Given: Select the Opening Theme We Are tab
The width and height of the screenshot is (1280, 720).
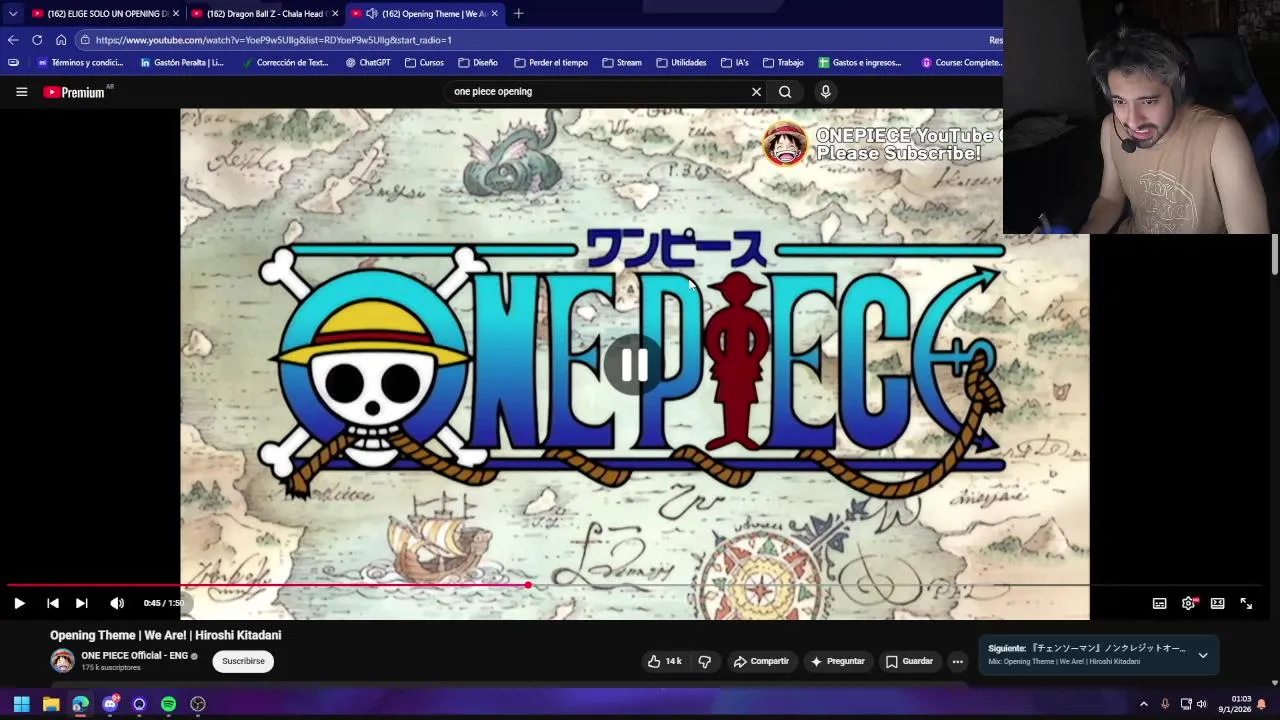Looking at the screenshot, I should click(x=425, y=14).
